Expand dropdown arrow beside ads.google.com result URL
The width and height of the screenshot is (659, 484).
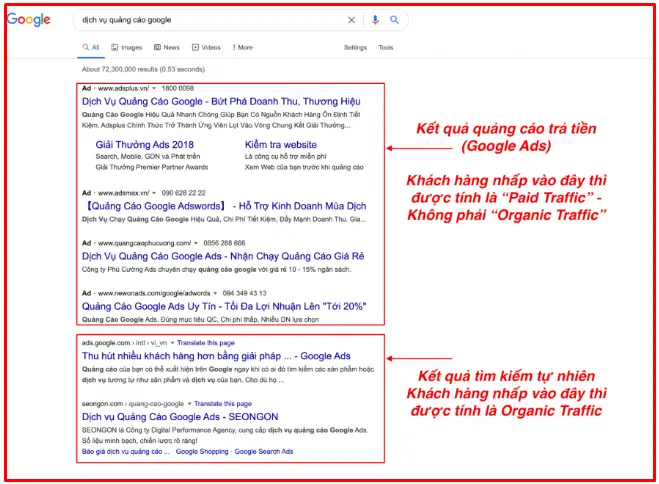172,343
